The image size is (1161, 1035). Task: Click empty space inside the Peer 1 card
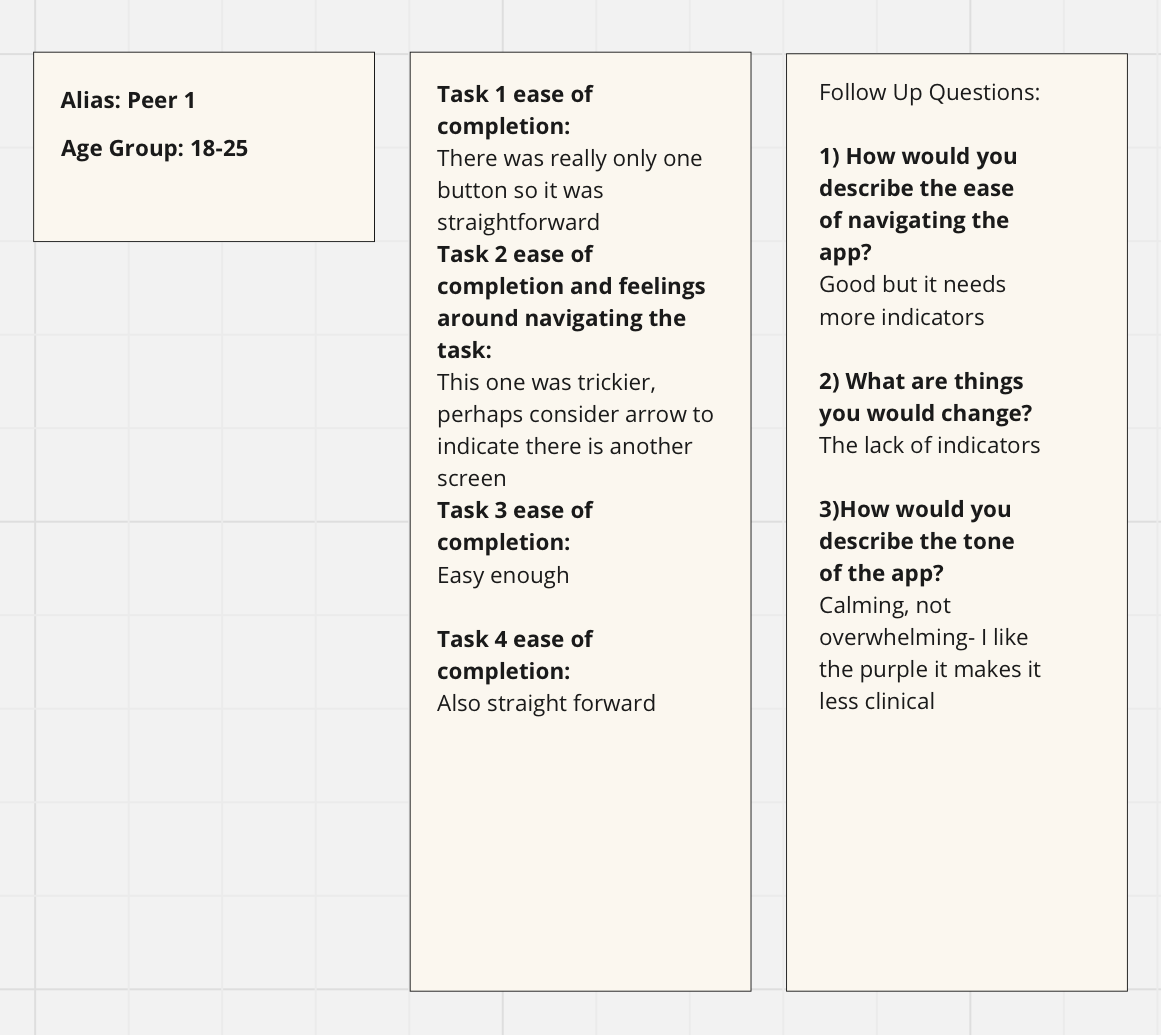(204, 200)
